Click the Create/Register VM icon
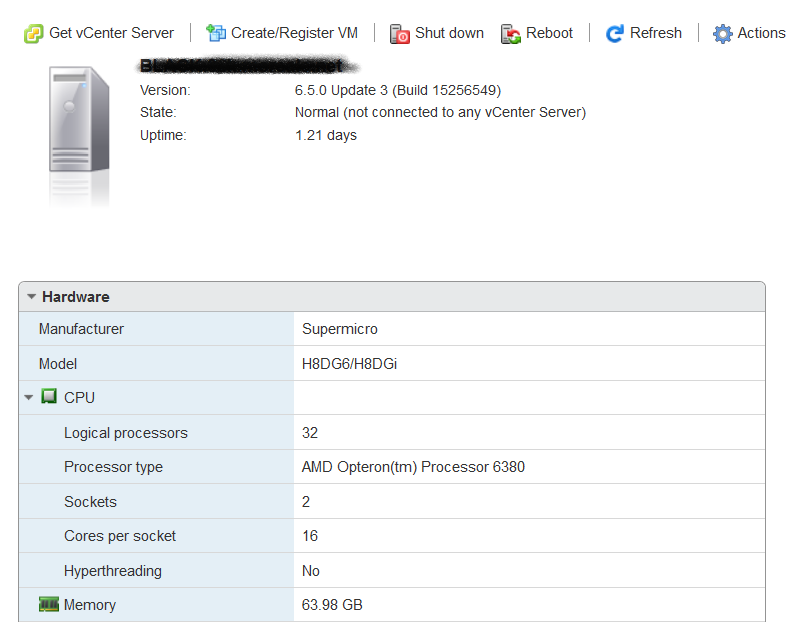795x622 pixels. (x=215, y=34)
